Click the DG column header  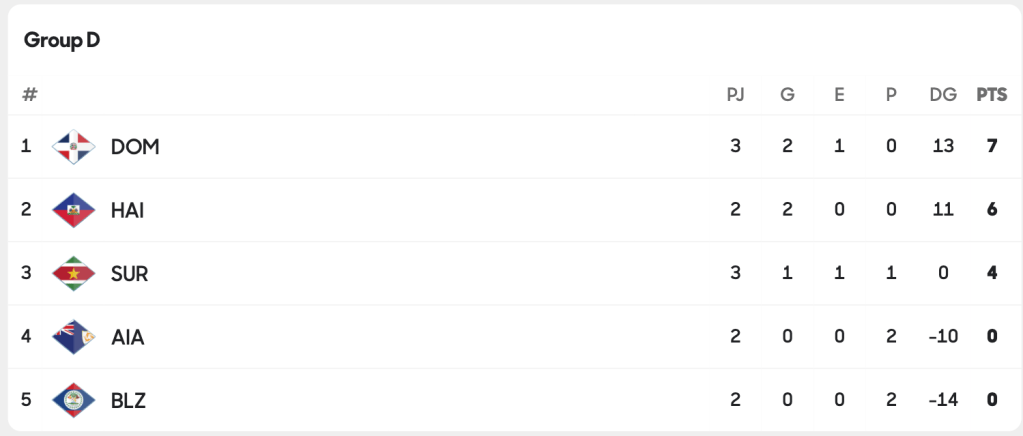(943, 95)
